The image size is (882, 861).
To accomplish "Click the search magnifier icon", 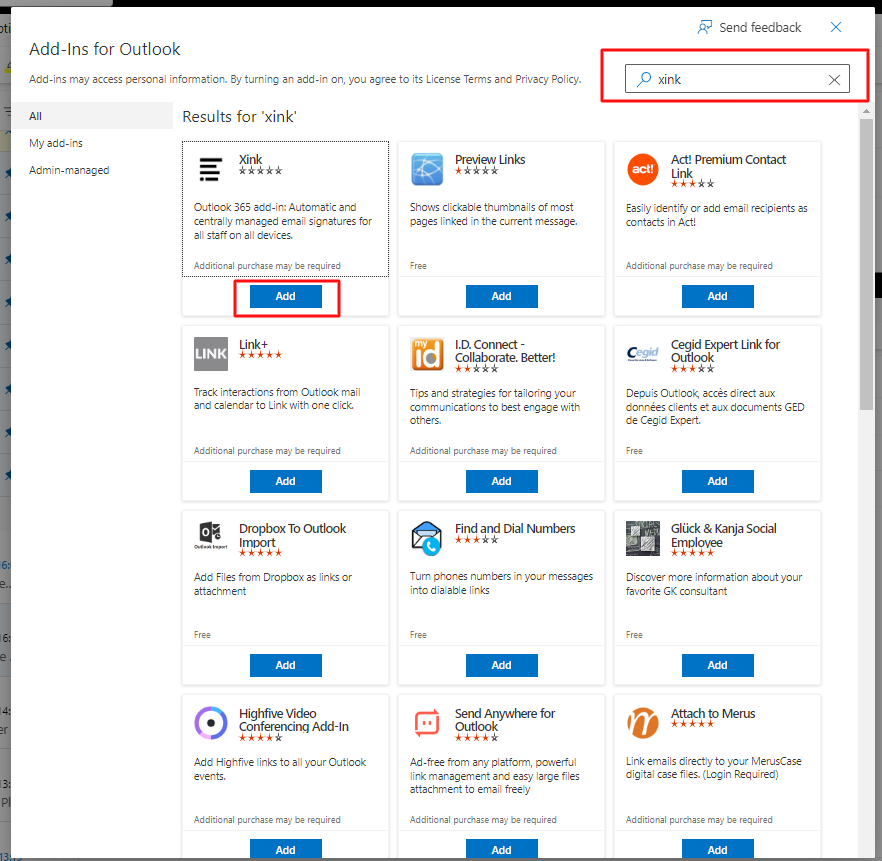I will coord(644,79).
